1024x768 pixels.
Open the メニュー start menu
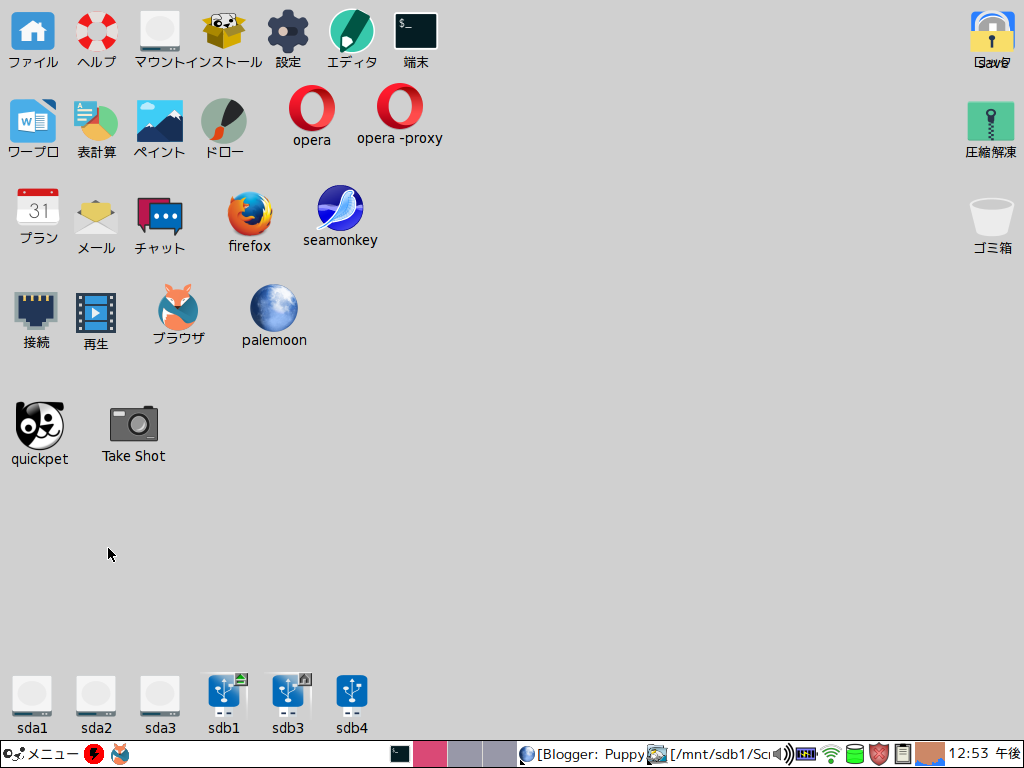[x=40, y=754]
